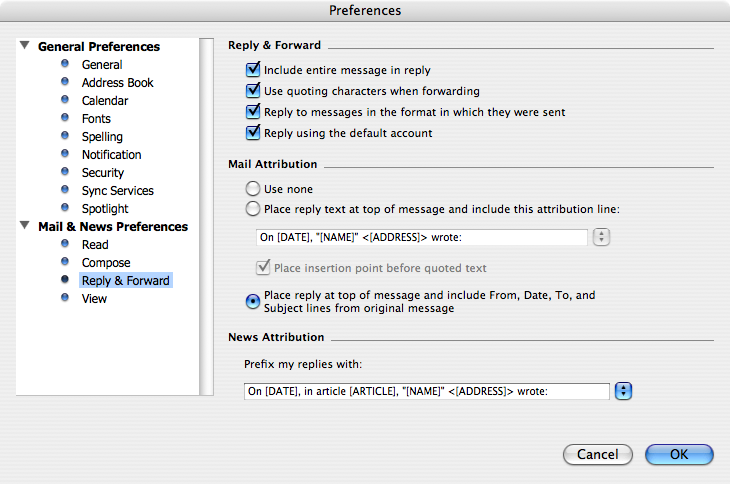Click the bullet icon next to Spelling
The height and width of the screenshot is (484, 730).
coord(65,135)
